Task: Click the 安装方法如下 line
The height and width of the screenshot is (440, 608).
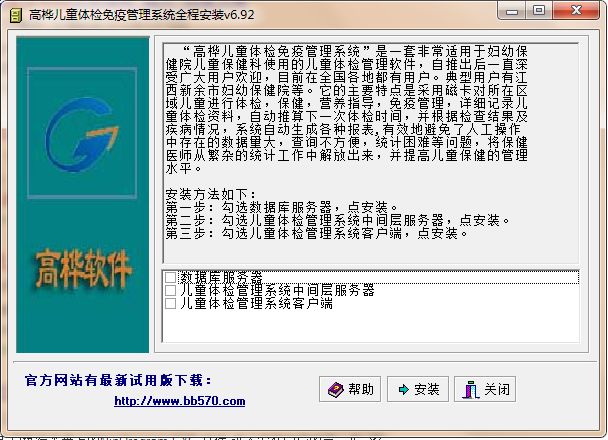Action: point(211,194)
